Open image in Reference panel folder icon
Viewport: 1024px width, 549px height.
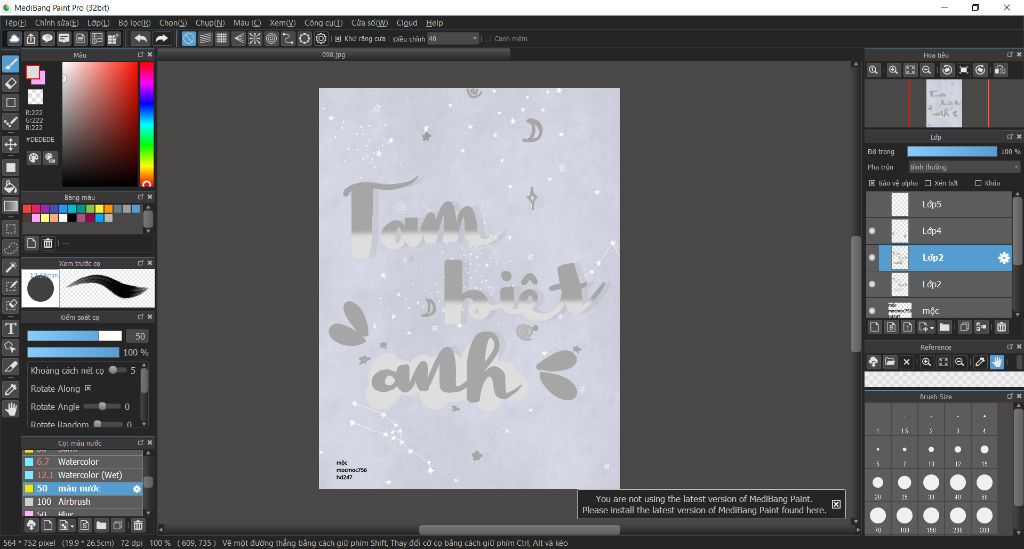[x=889, y=362]
